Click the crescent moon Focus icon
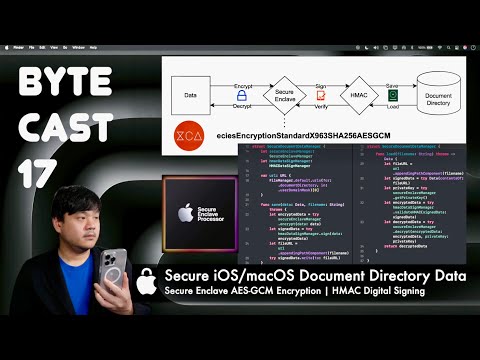The image size is (480, 360). (x=367, y=48)
